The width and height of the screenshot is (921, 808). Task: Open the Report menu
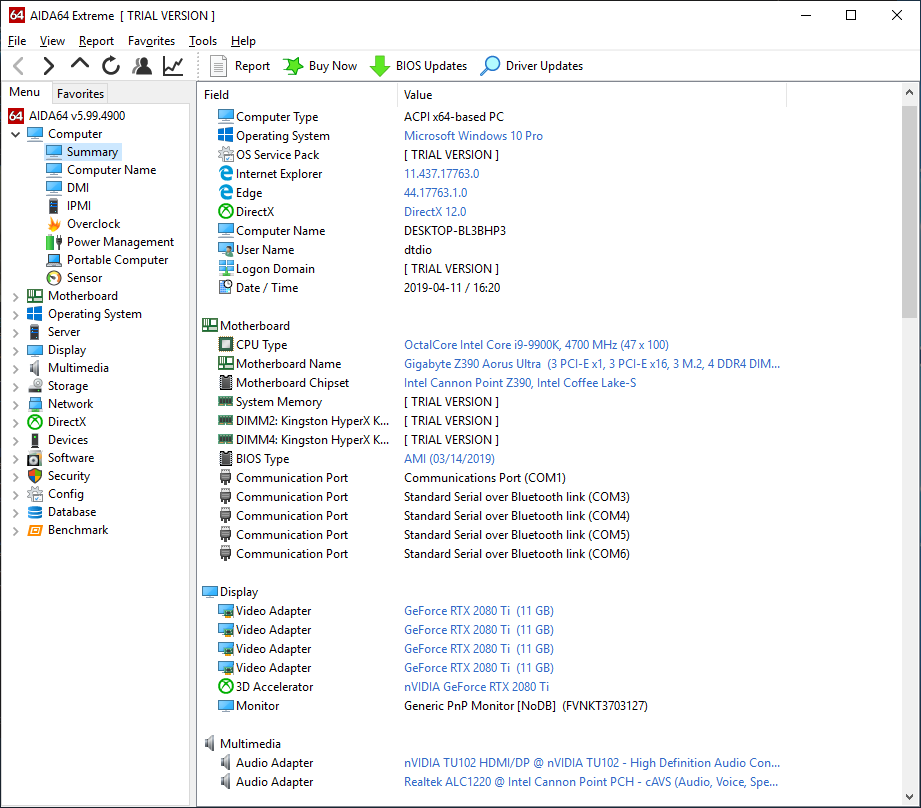(96, 41)
